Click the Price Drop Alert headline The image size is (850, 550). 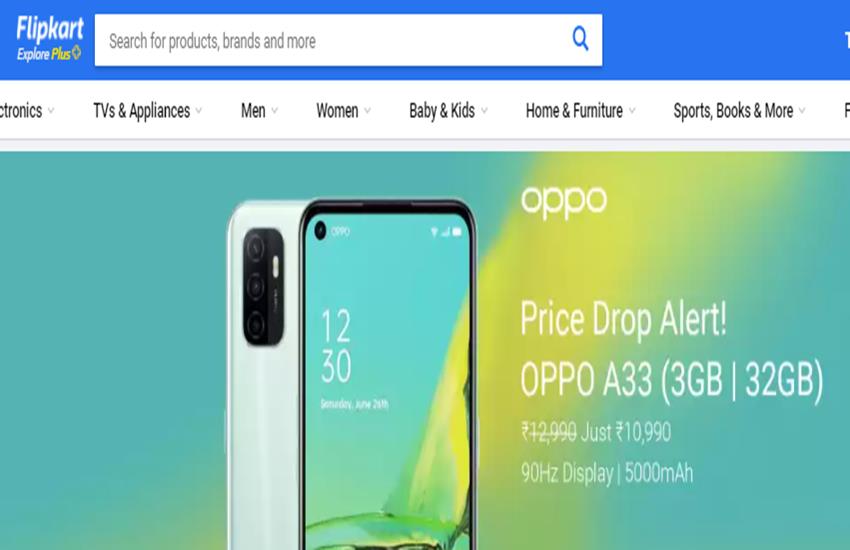(623, 319)
